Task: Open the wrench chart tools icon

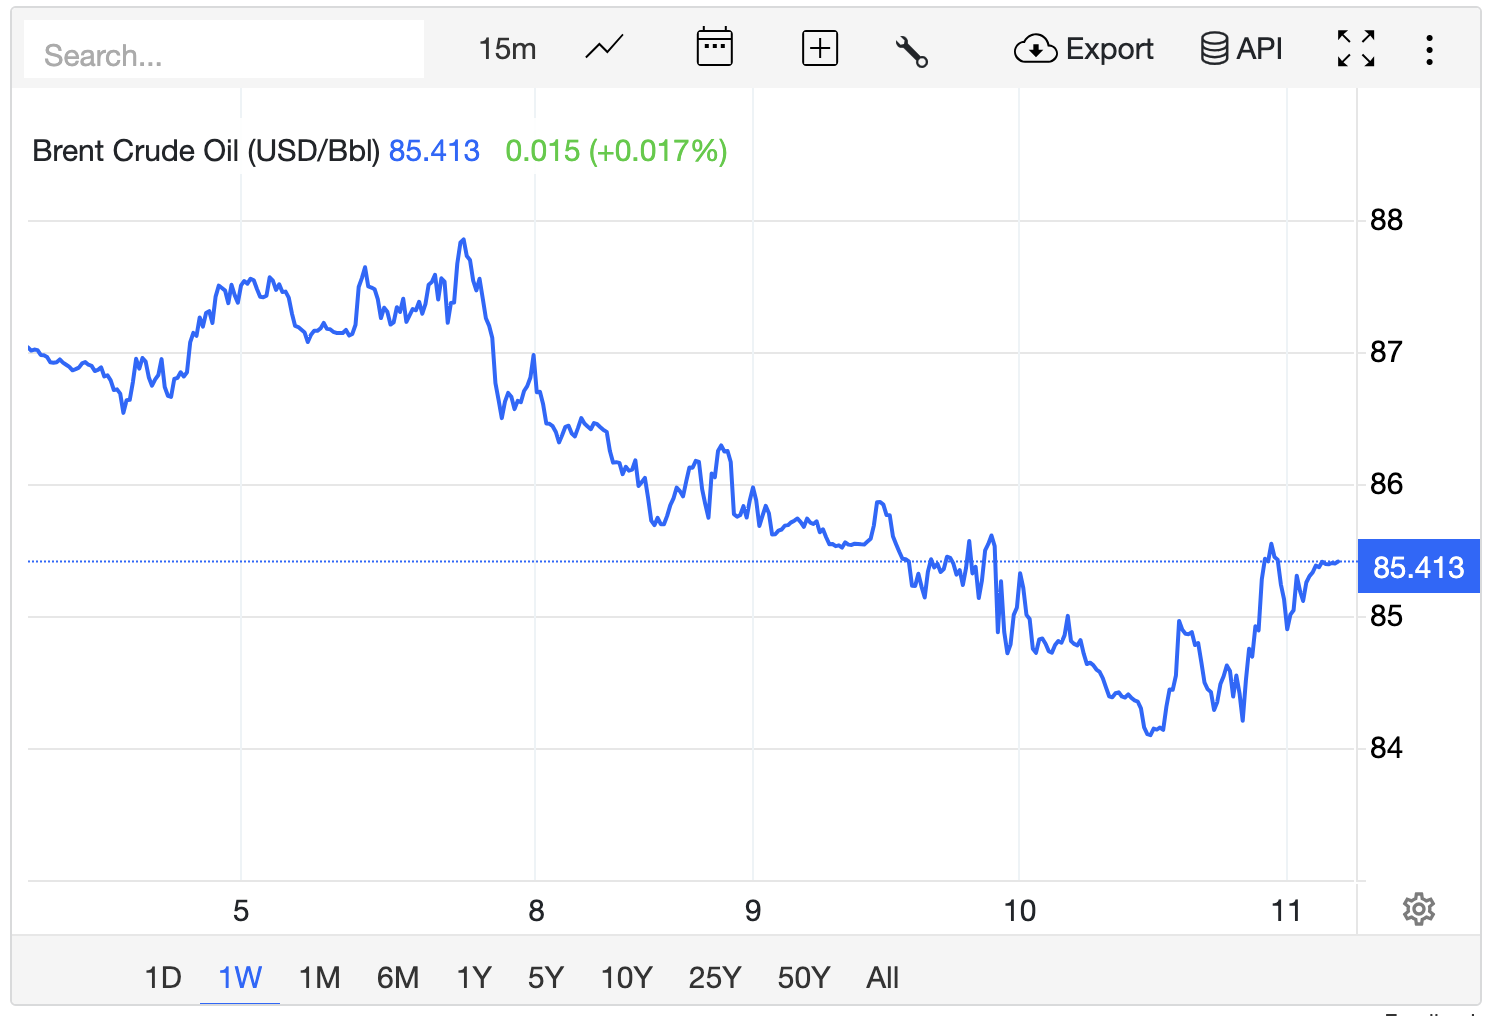Action: [x=912, y=50]
